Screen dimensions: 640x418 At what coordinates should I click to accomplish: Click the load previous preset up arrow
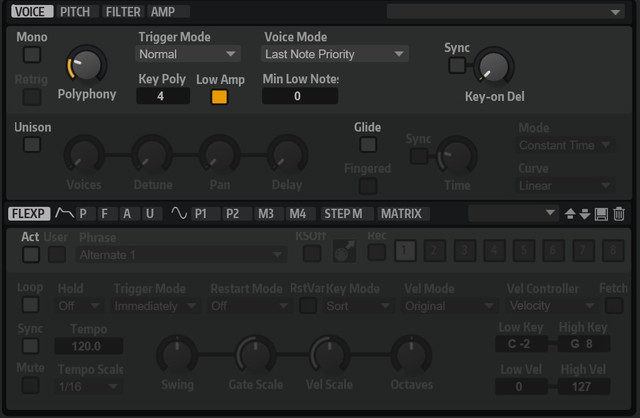[570, 214]
